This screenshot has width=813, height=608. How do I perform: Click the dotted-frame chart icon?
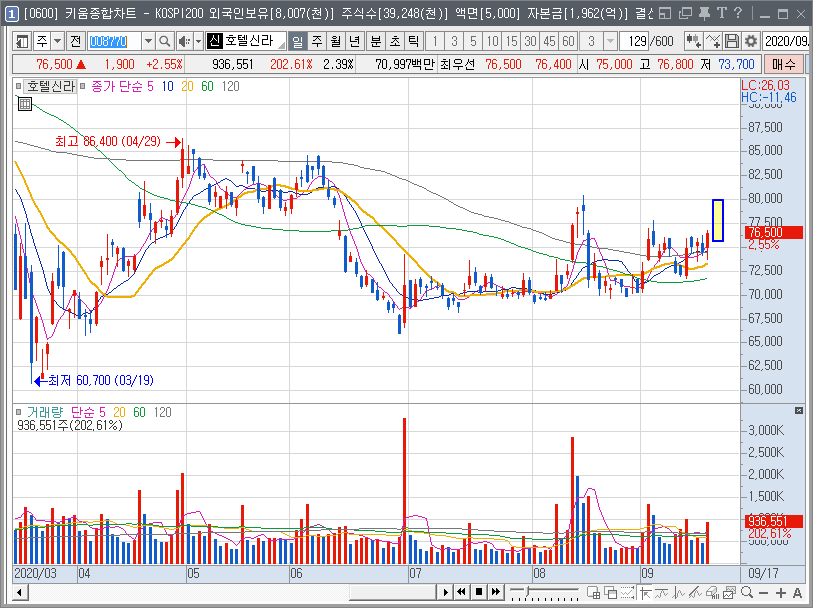point(627,592)
